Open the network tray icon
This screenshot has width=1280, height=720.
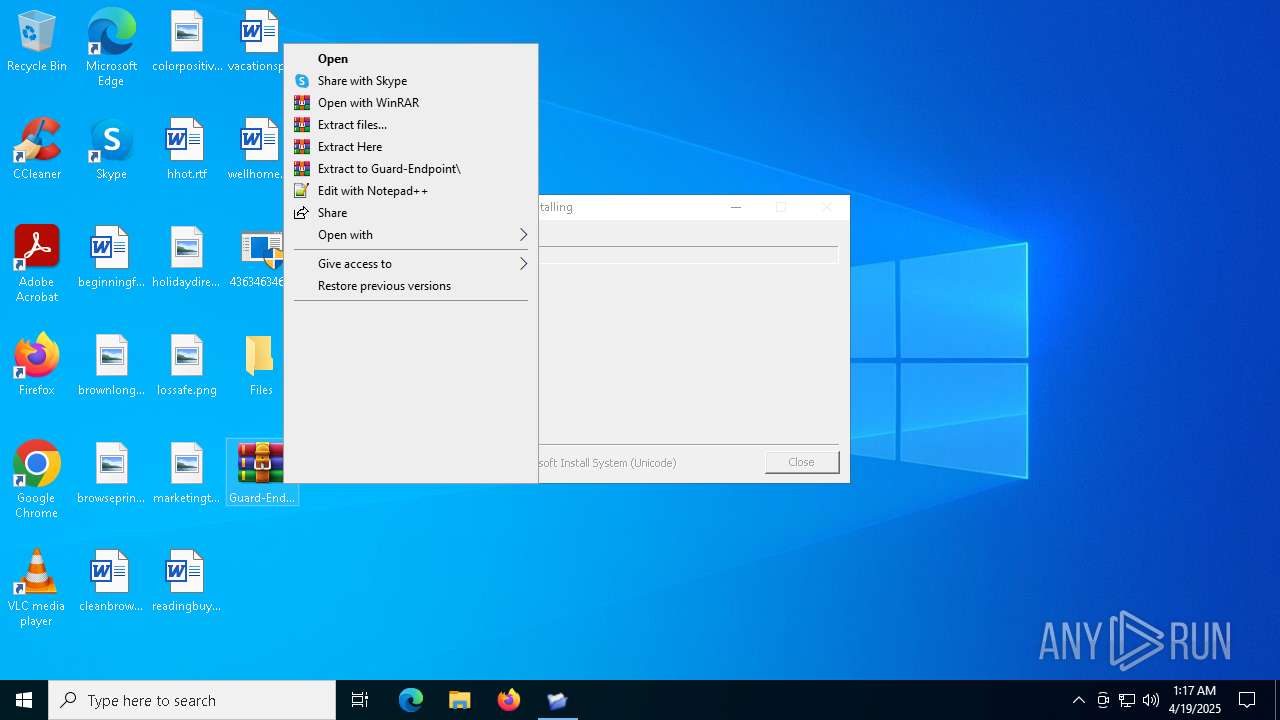pyautogui.click(x=1127, y=700)
